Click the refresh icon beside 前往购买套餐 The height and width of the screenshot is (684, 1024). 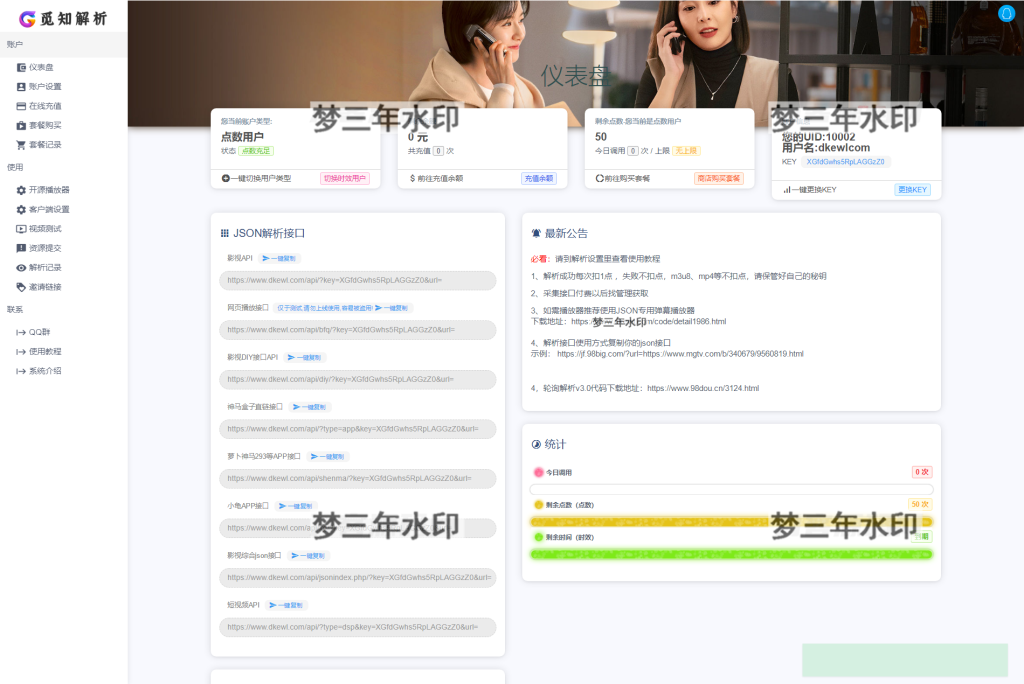(x=600, y=178)
